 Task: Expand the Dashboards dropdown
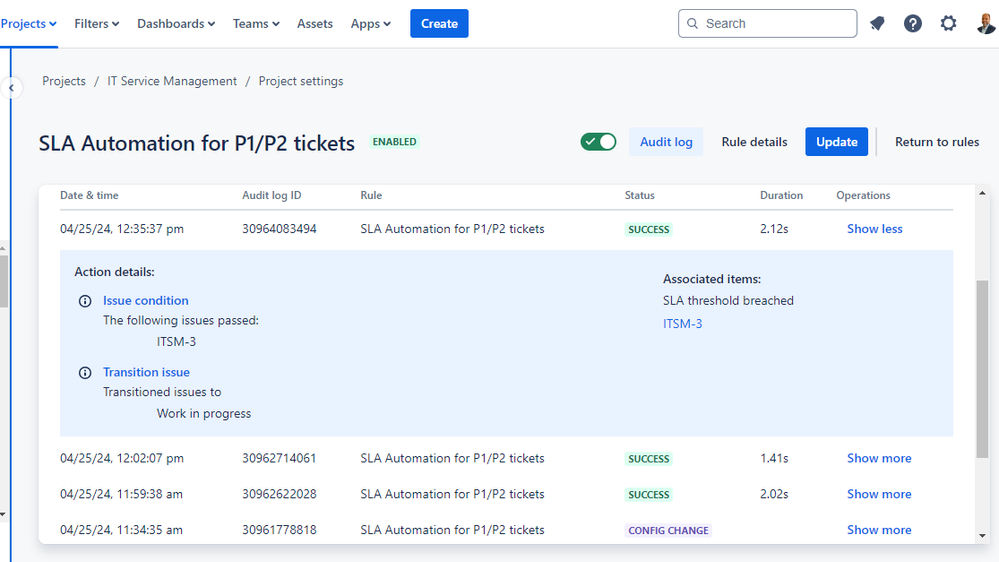[176, 23]
